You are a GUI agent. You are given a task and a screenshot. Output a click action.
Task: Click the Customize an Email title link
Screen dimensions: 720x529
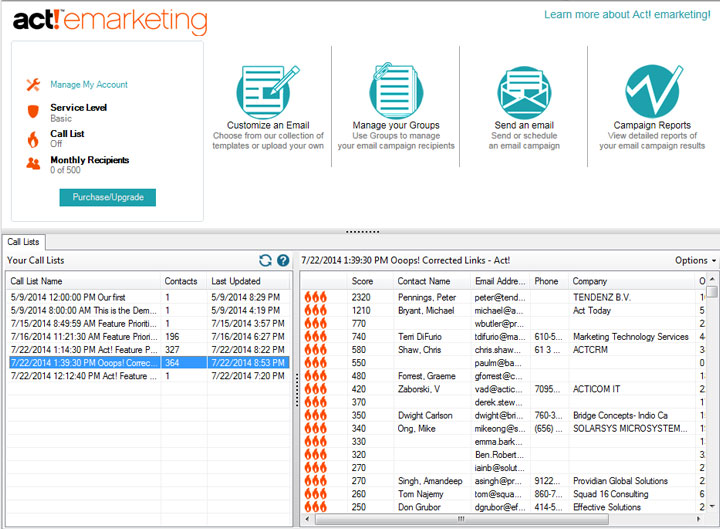tap(268, 125)
